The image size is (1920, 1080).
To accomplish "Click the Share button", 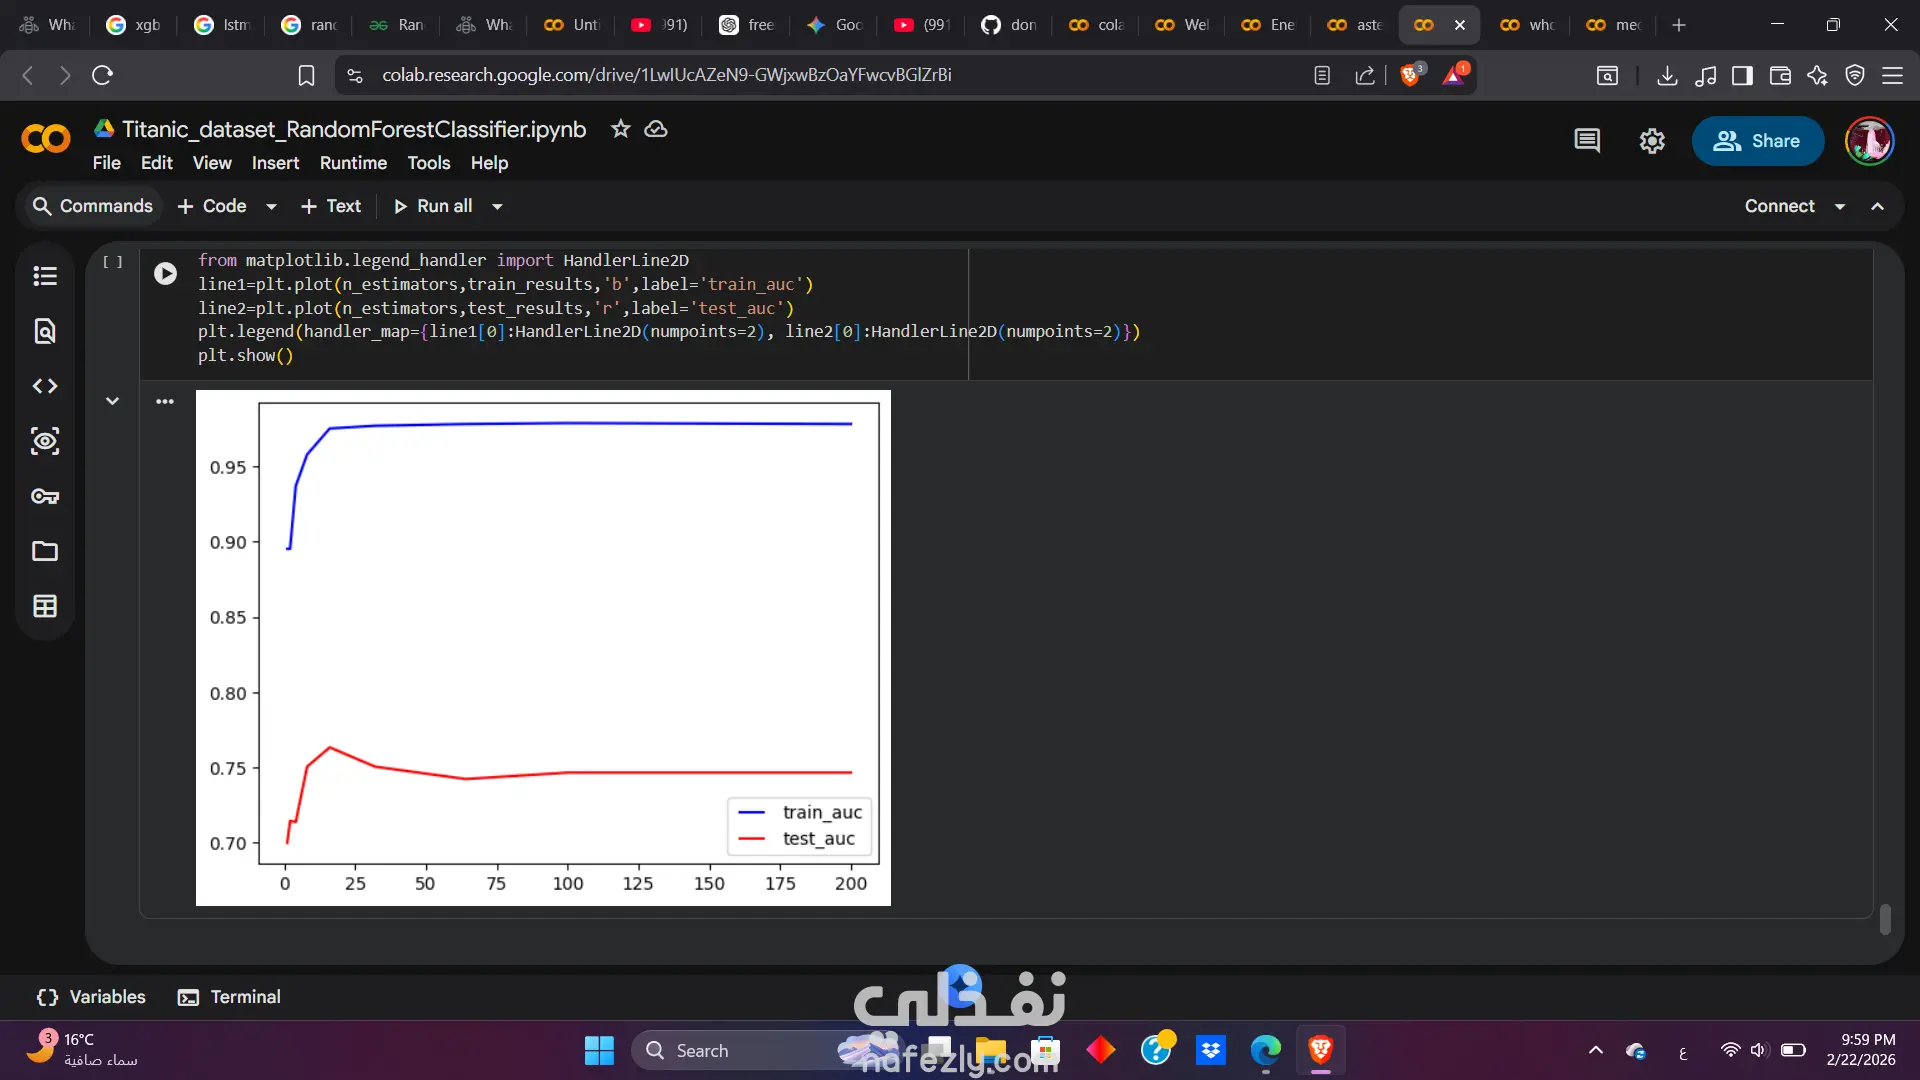I will [1757, 141].
